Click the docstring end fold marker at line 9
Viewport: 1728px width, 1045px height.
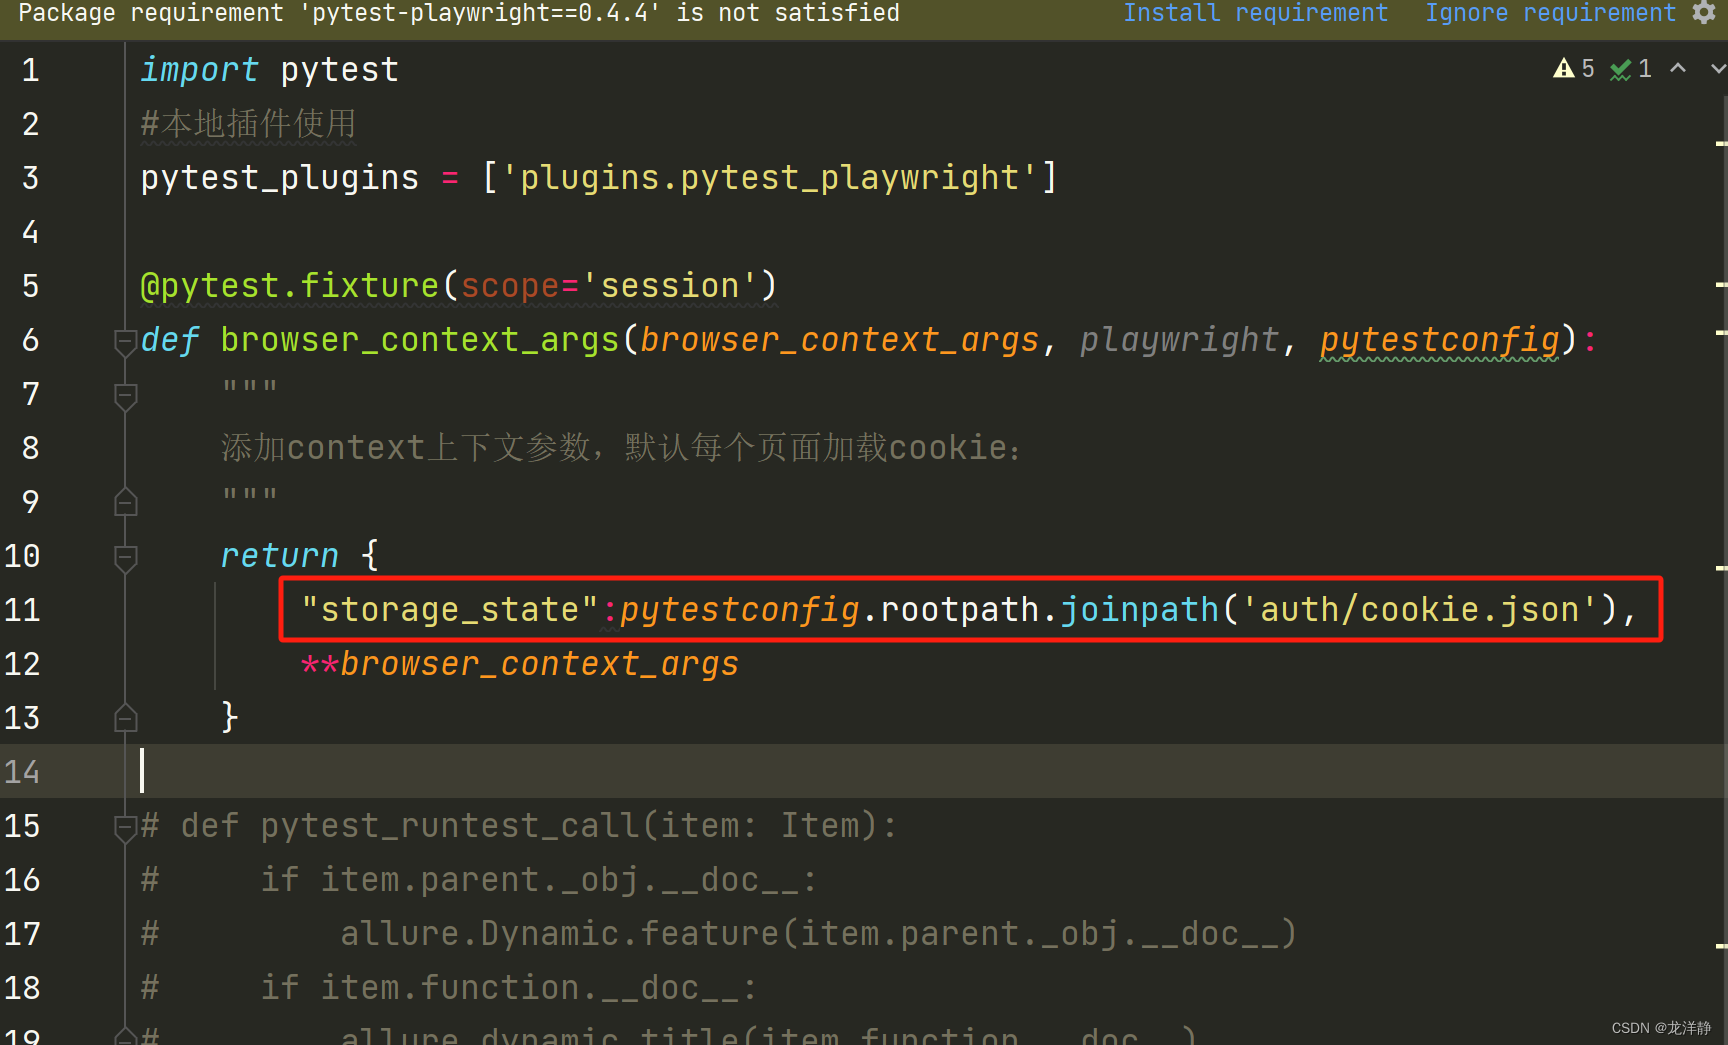tap(125, 501)
